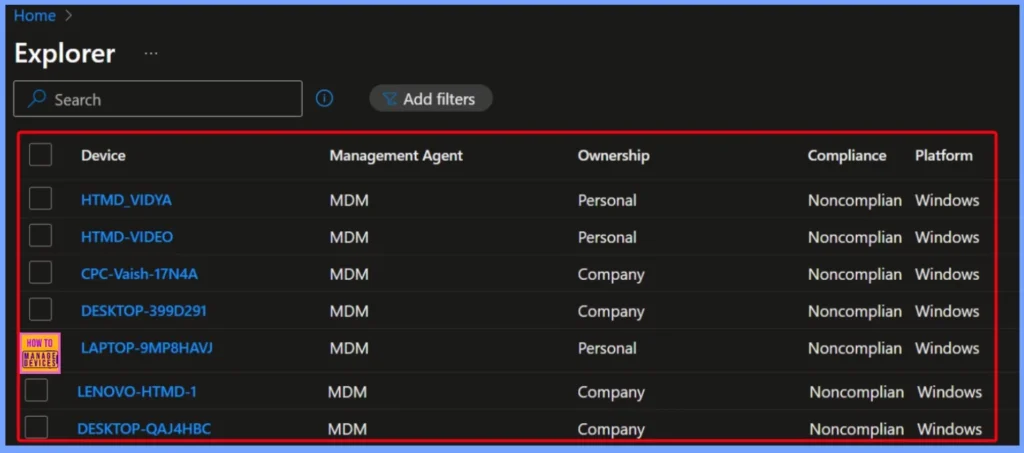This screenshot has width=1024, height=453.
Task: Click Company in LENOVO-HTMD-1 row
Action: coord(611,392)
